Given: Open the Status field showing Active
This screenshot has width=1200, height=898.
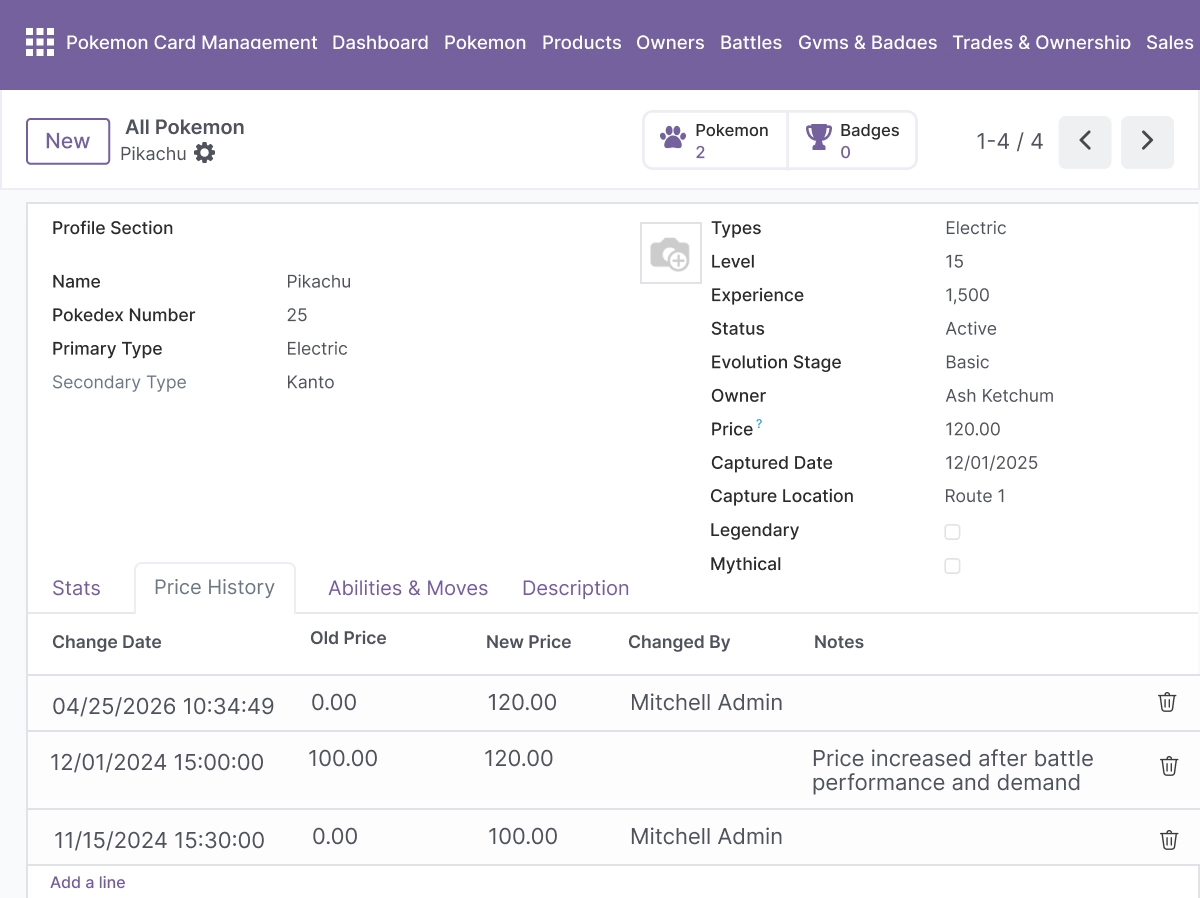Looking at the screenshot, I should pyautogui.click(x=1060, y=329).
